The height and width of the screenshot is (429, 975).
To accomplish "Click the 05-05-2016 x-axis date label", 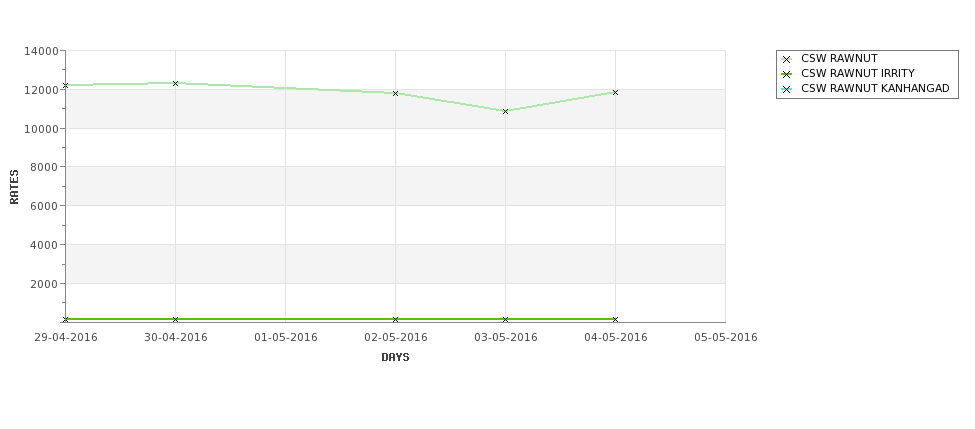I will click(726, 338).
